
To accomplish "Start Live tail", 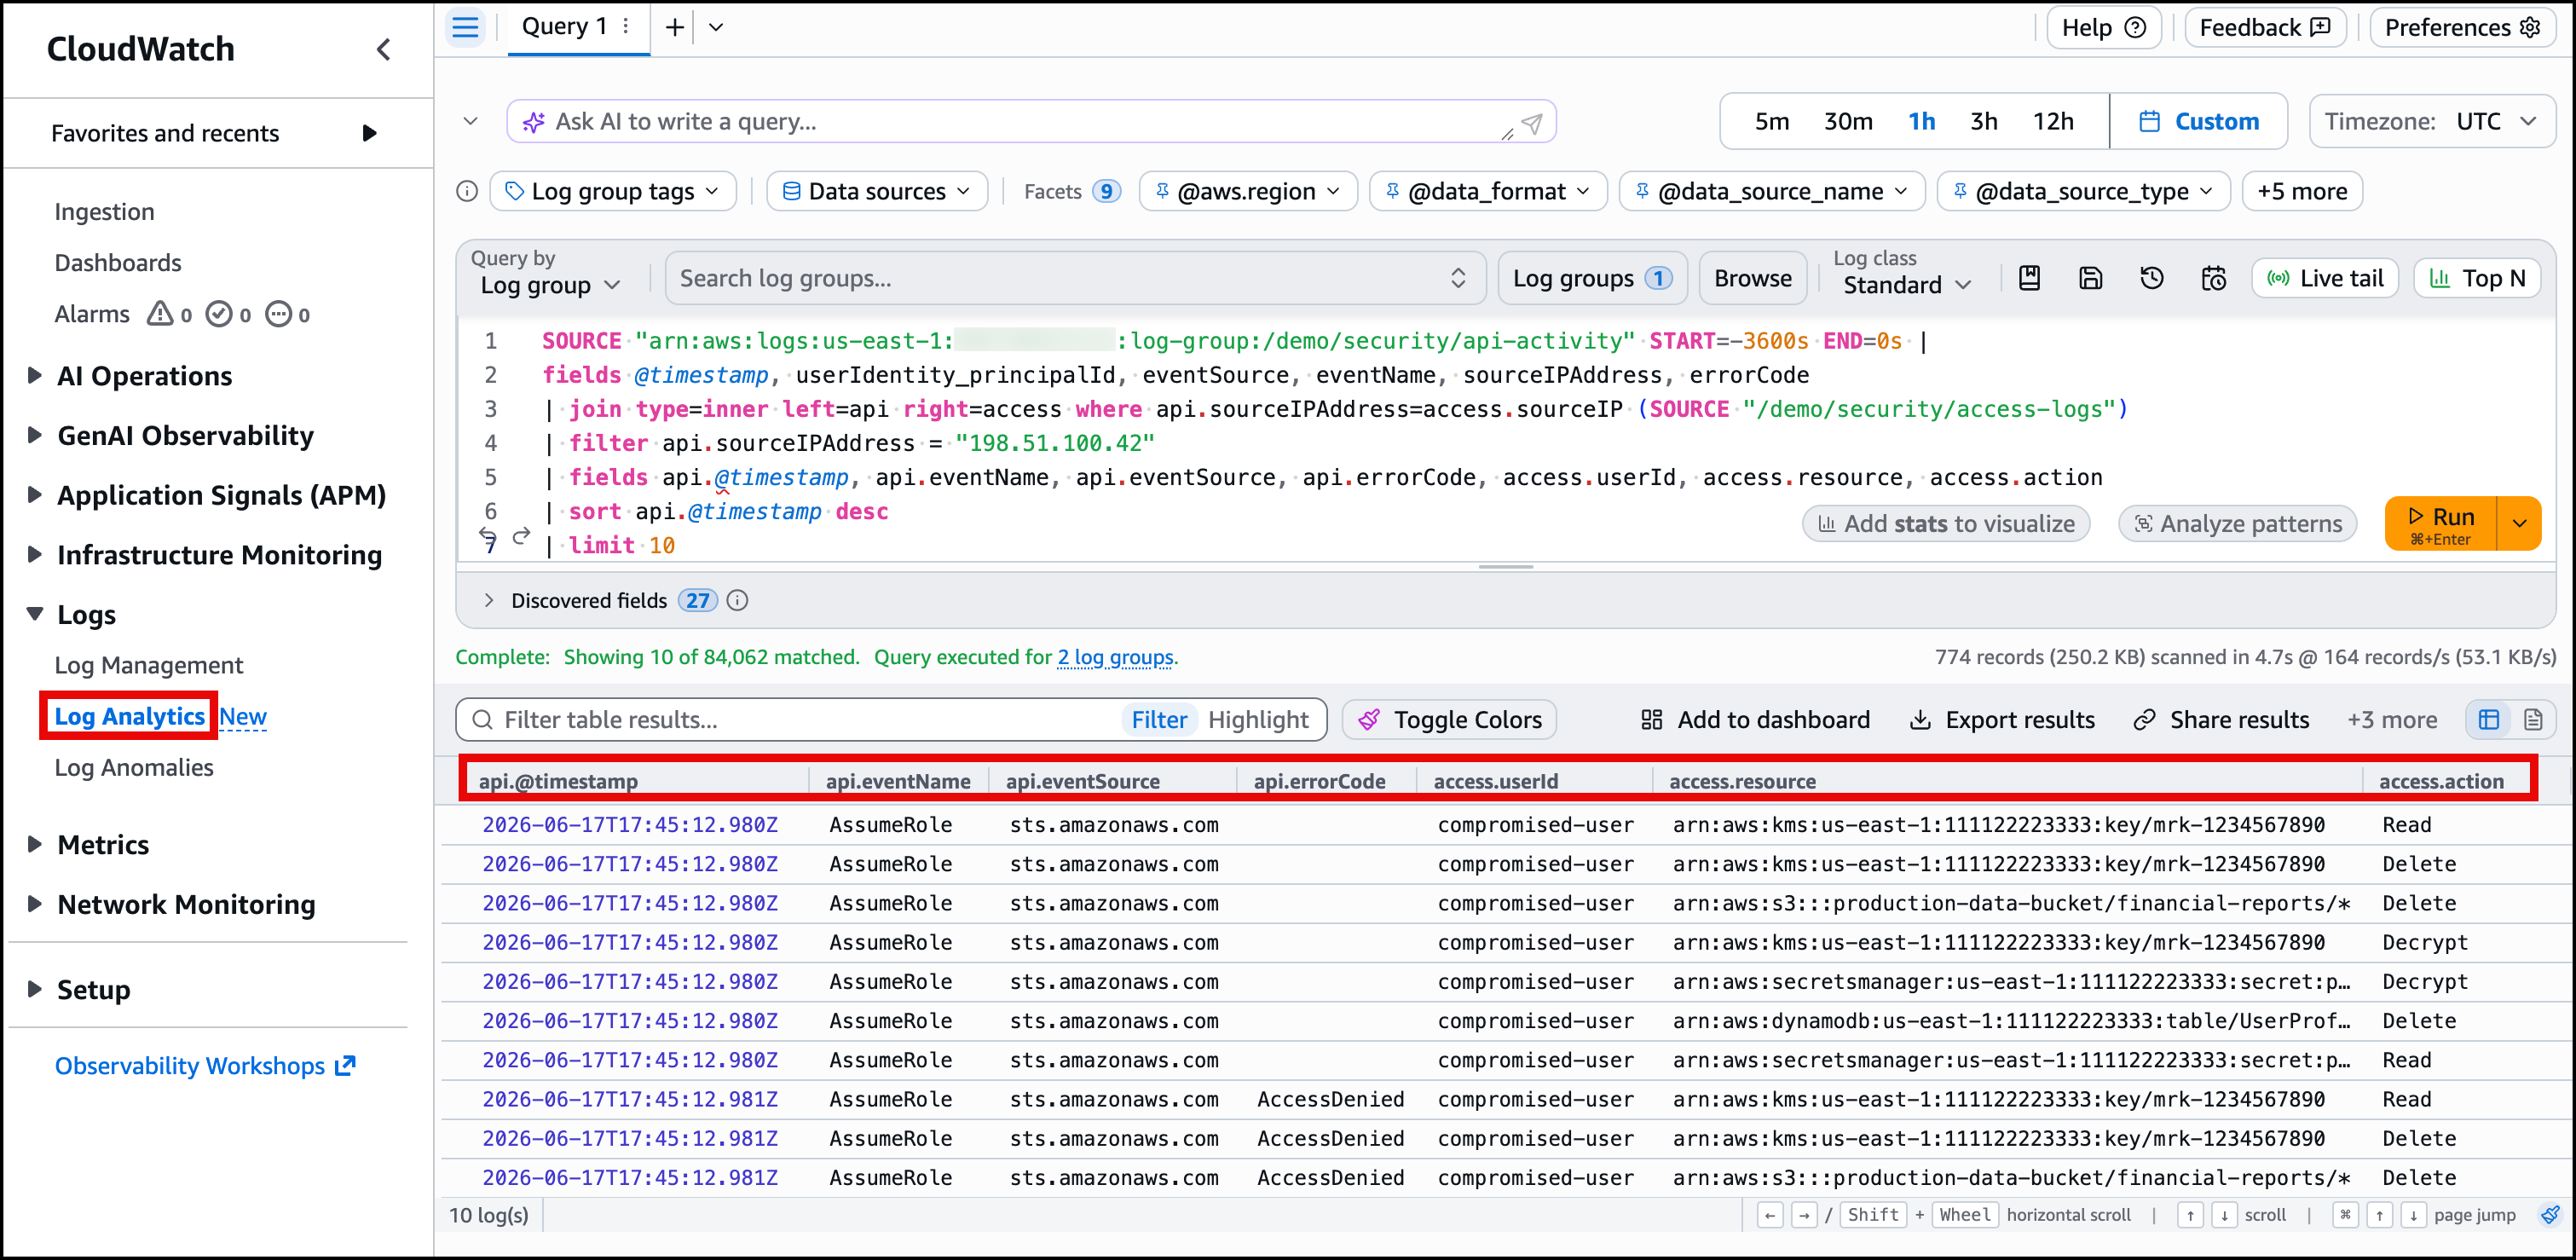I will tap(2326, 278).
